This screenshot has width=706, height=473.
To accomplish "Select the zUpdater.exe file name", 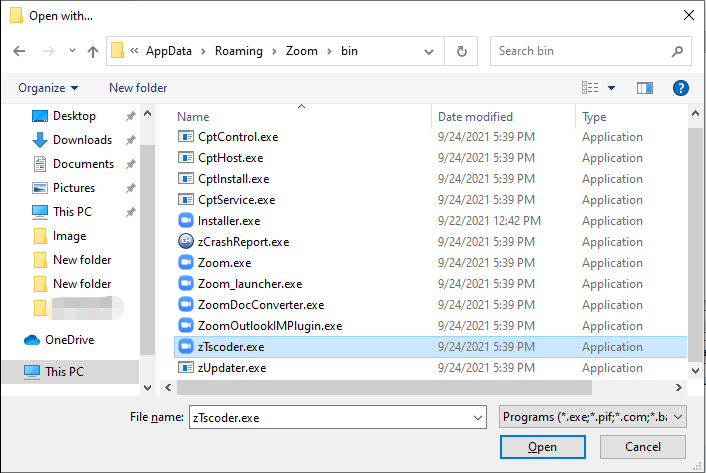I will point(232,368).
